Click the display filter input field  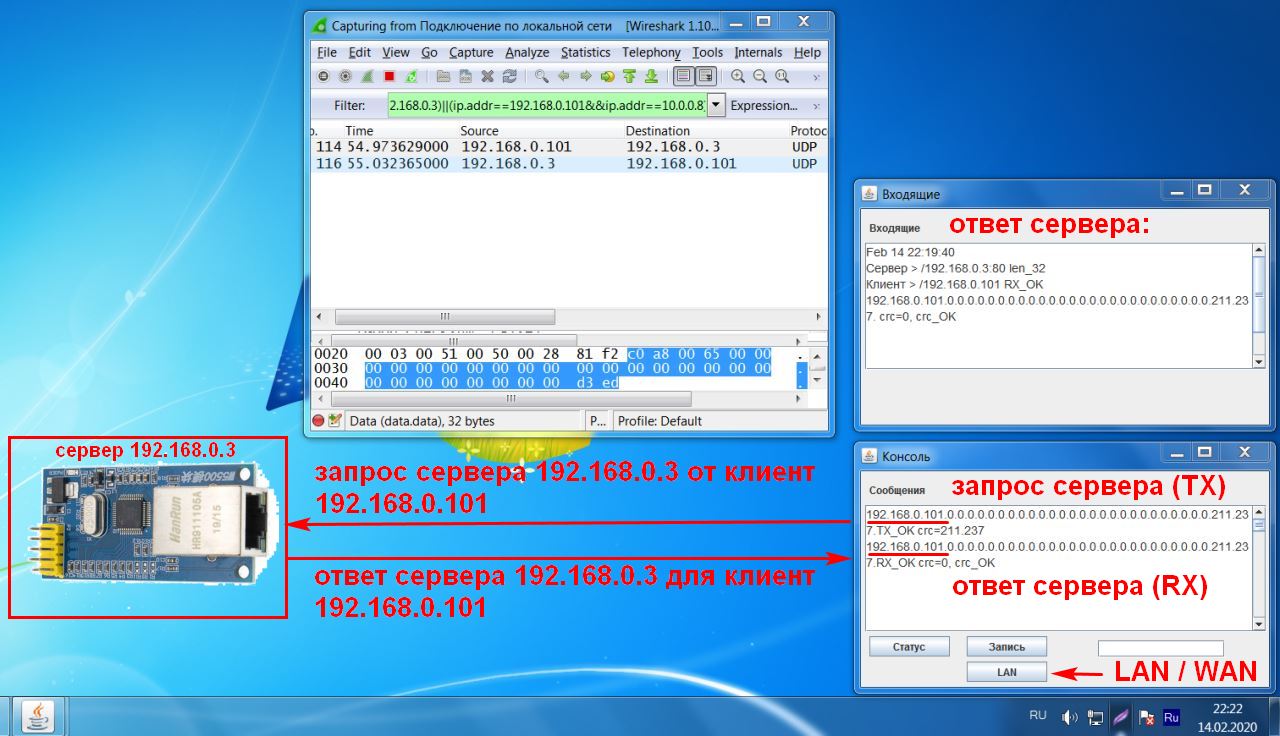click(547, 105)
